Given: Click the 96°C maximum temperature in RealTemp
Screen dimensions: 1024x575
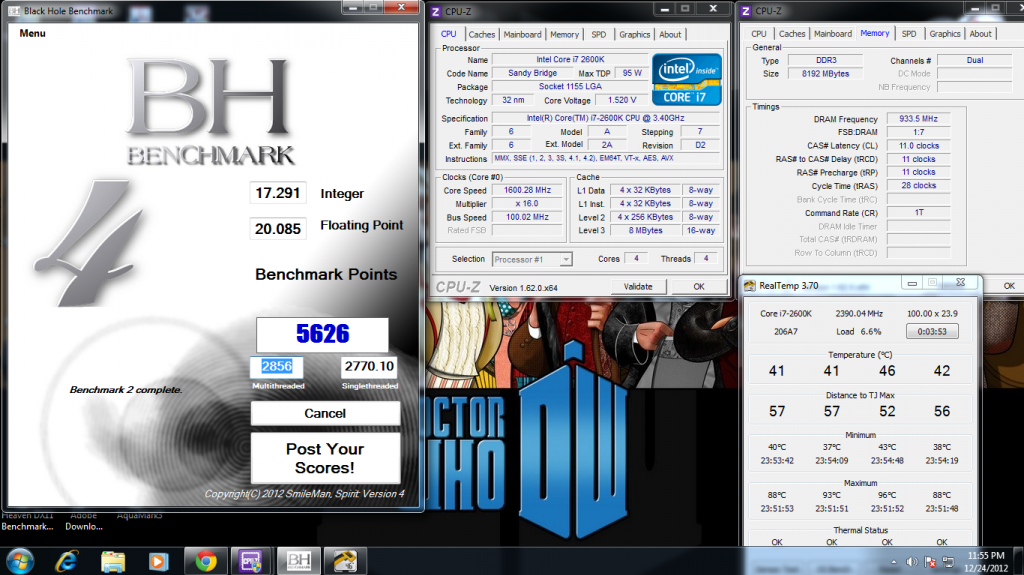Looking at the screenshot, I should [x=887, y=495].
